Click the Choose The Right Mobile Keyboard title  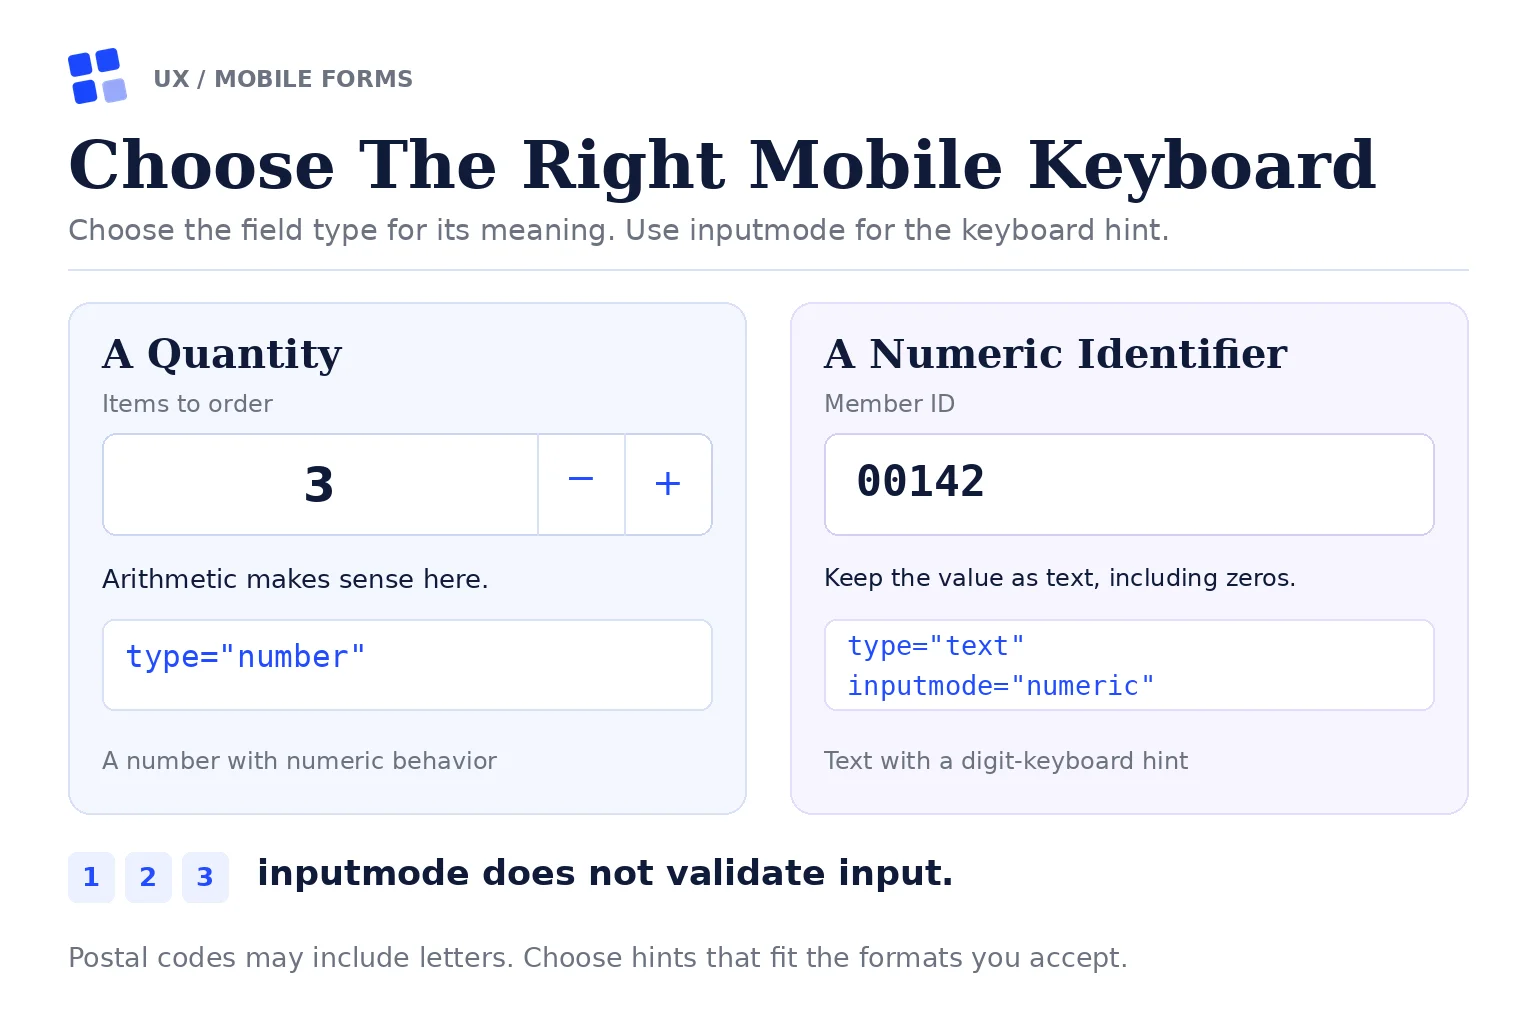click(722, 166)
